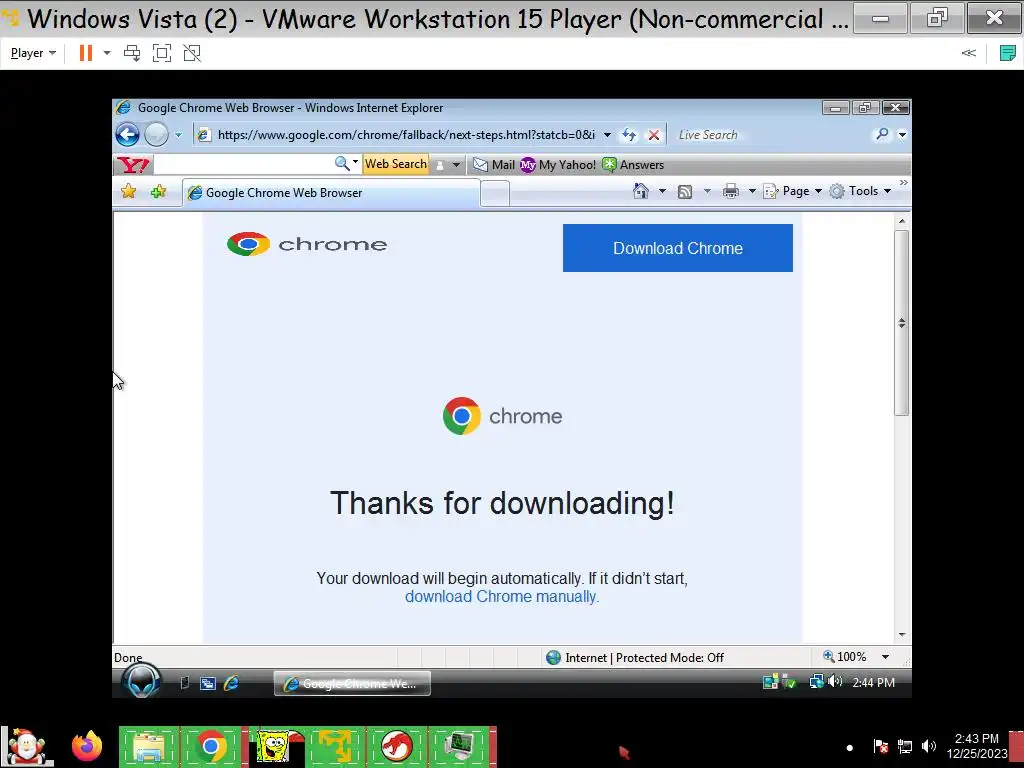Open the Page menu
1024x768 pixels.
pyautogui.click(x=792, y=191)
